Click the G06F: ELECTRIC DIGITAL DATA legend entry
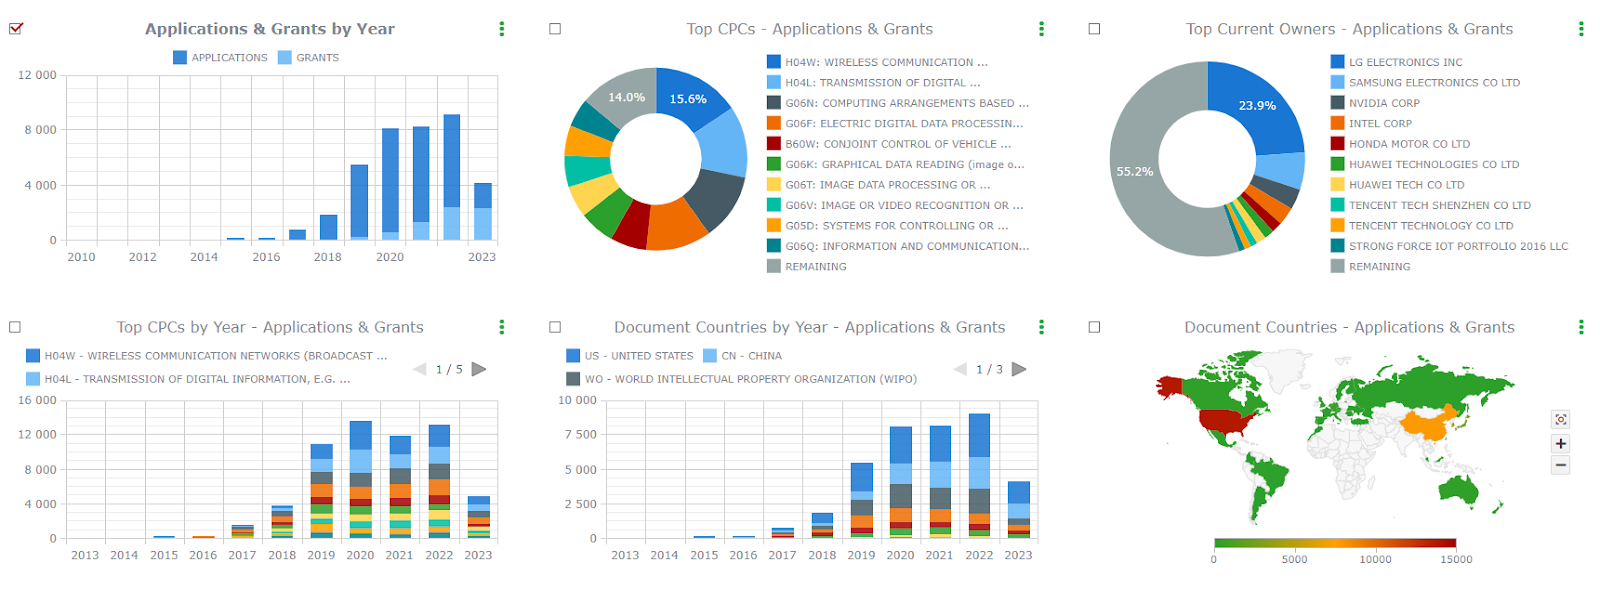 (895, 124)
